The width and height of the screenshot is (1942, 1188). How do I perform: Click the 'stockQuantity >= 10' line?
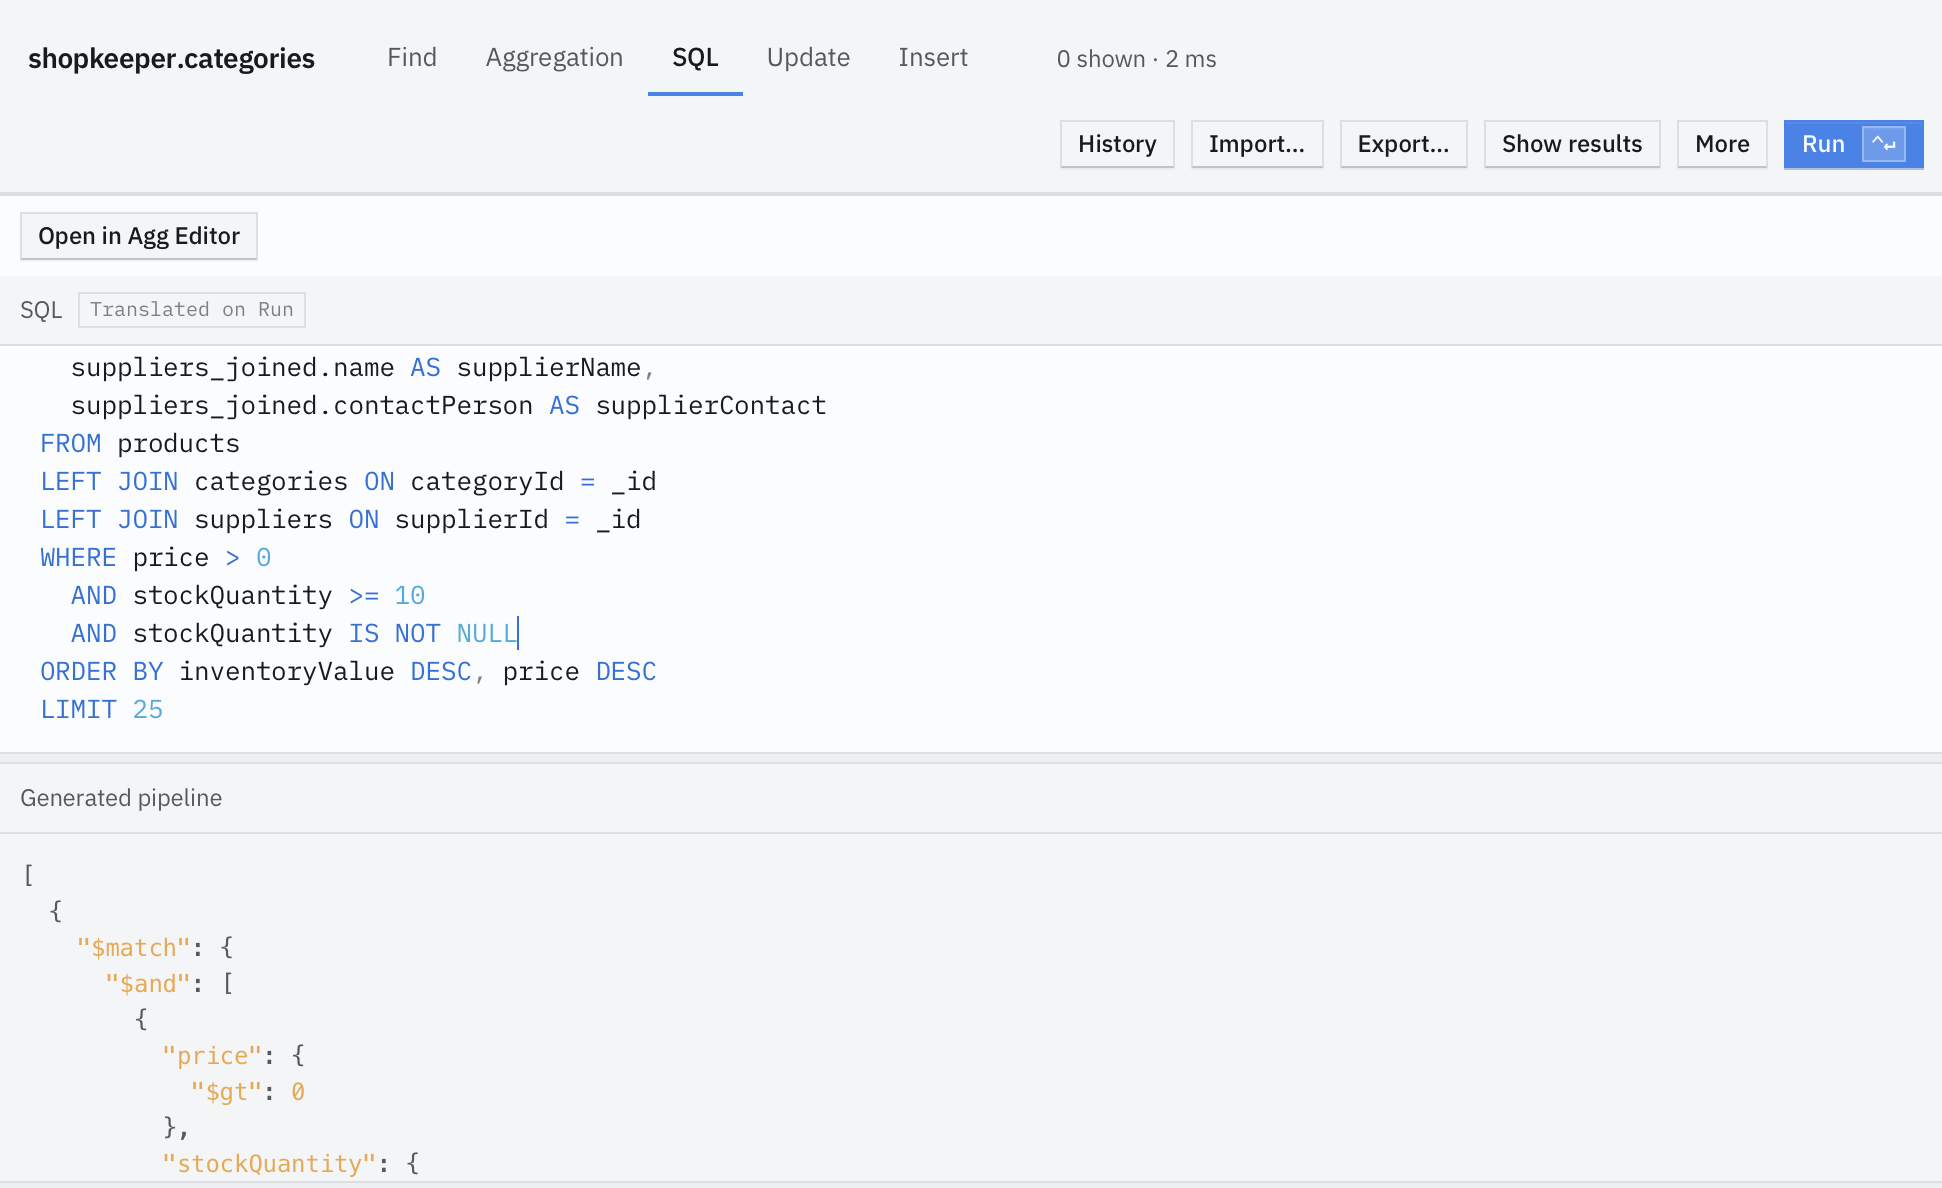point(248,595)
